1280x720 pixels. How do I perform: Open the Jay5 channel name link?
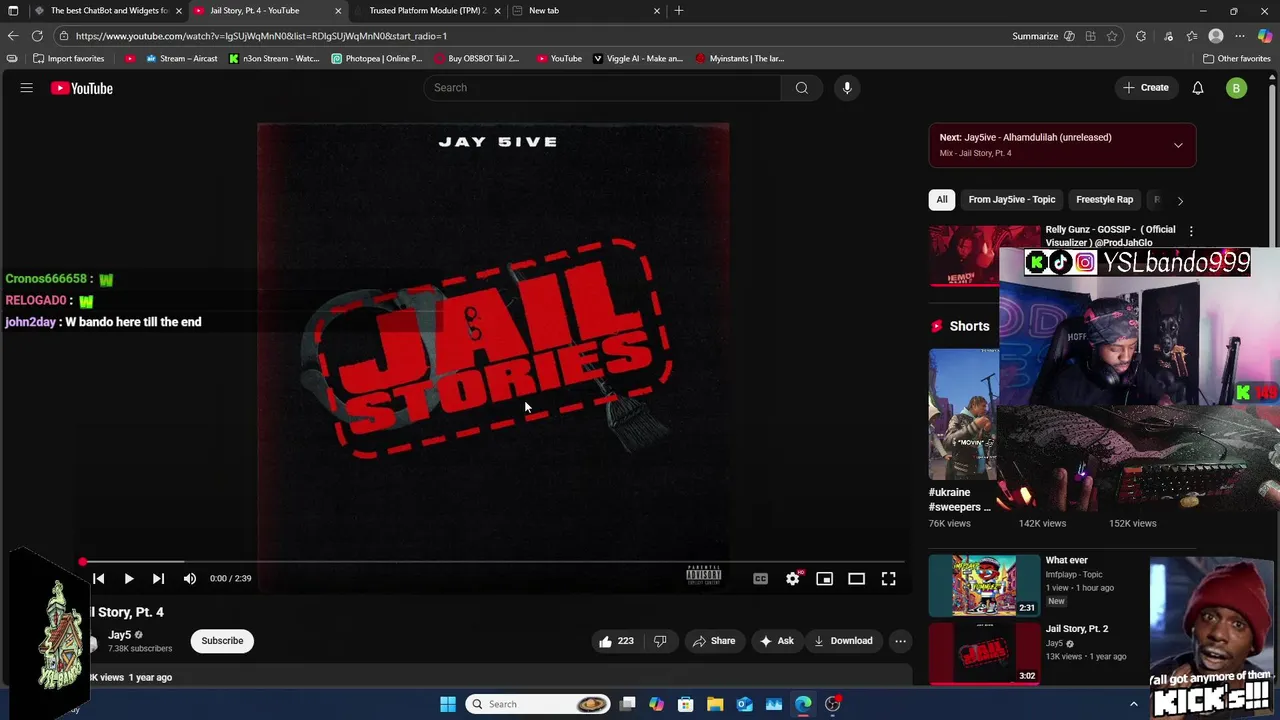click(120, 635)
